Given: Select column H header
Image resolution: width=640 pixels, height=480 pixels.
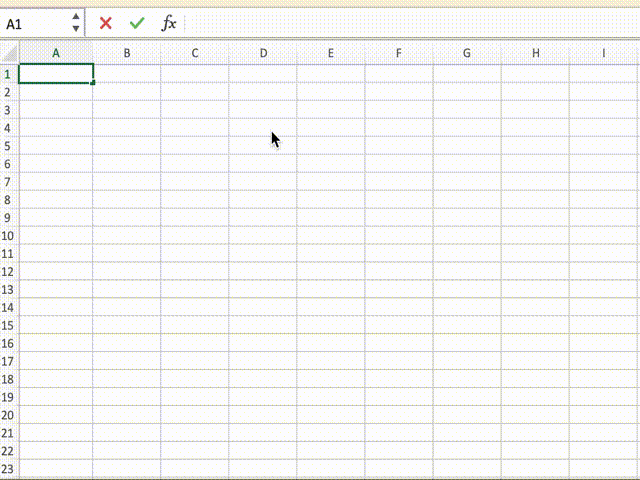Looking at the screenshot, I should point(536,53).
